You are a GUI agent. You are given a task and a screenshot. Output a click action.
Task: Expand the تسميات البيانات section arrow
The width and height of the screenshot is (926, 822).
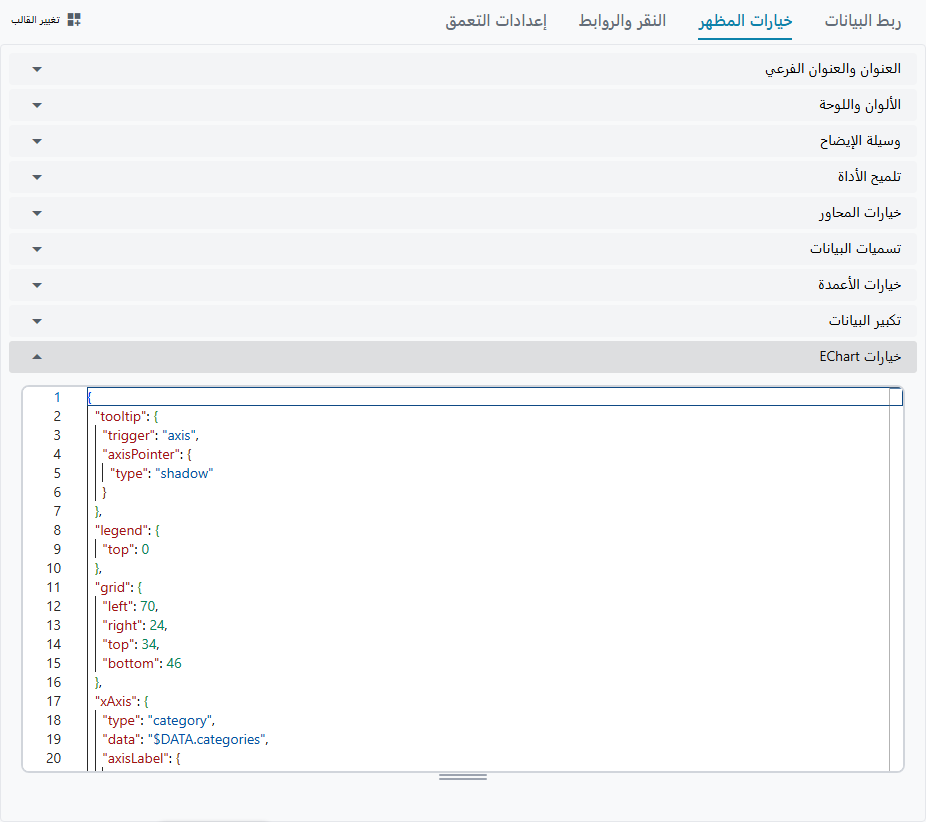37,249
